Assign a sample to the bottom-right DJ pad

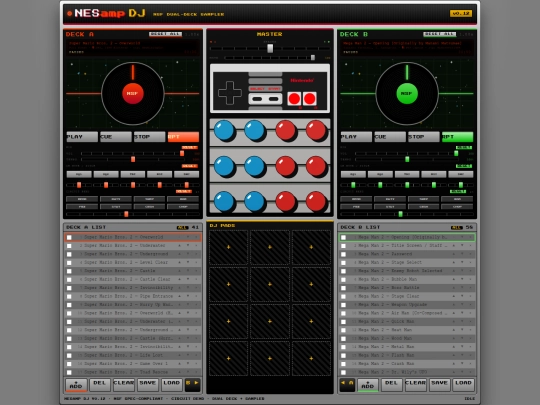pos(311,359)
